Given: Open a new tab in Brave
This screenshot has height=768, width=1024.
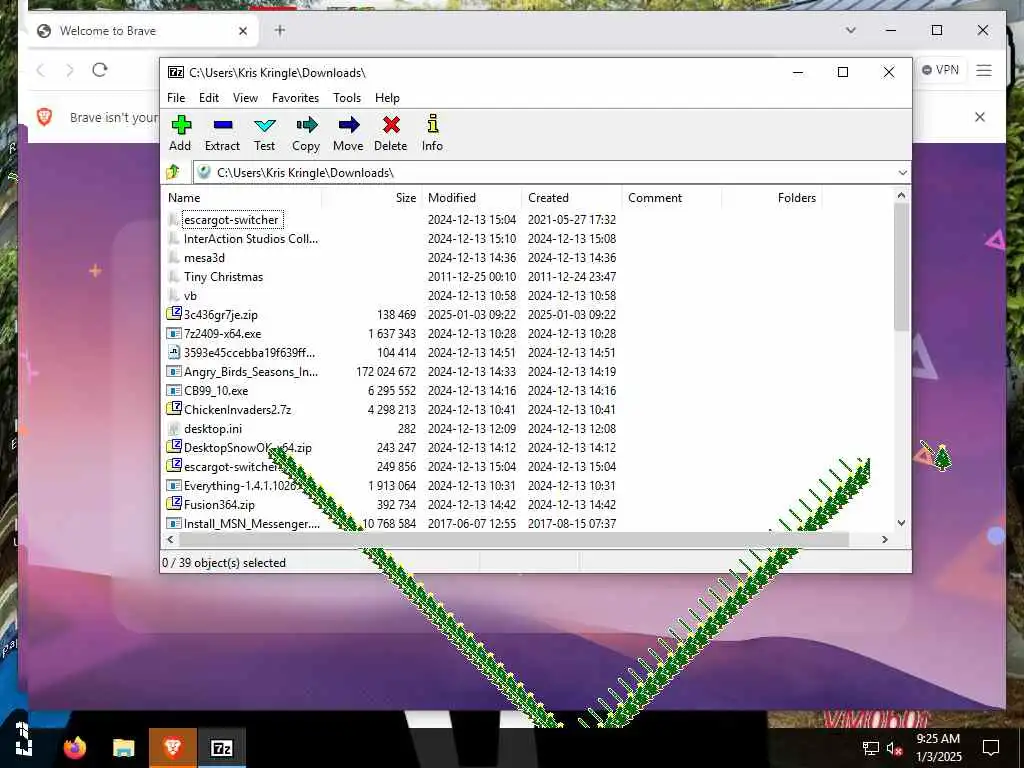Looking at the screenshot, I should pos(280,30).
